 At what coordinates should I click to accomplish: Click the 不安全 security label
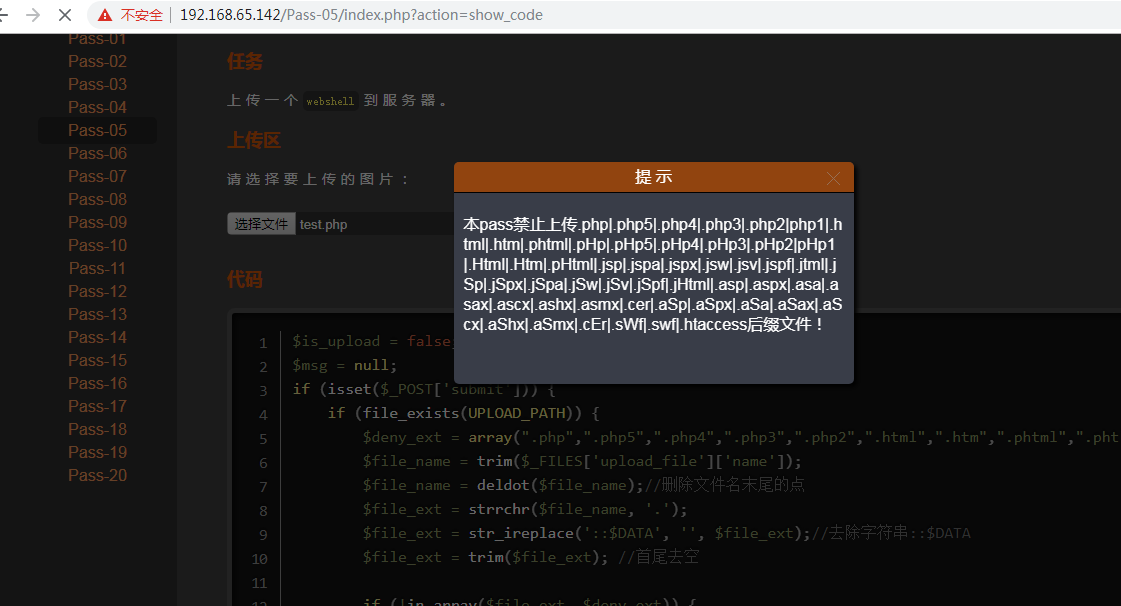point(142,15)
